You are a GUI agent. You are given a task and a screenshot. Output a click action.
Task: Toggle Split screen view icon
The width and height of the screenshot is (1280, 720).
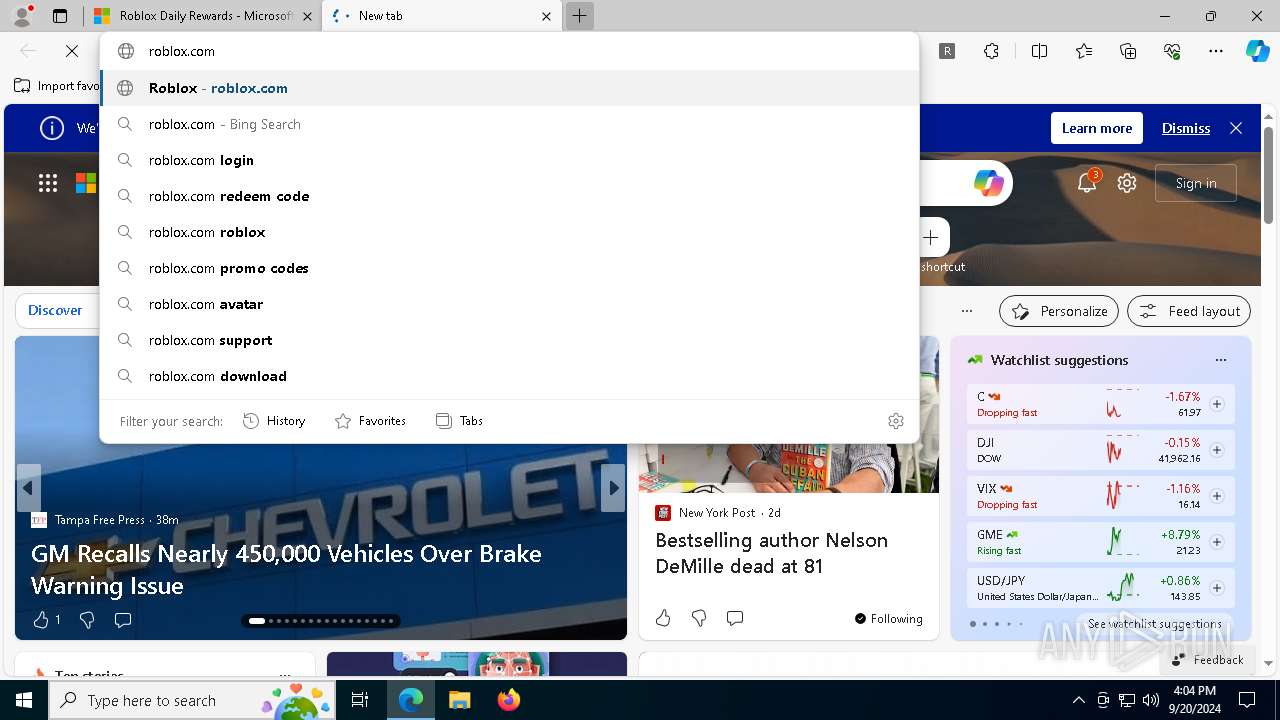1039,51
